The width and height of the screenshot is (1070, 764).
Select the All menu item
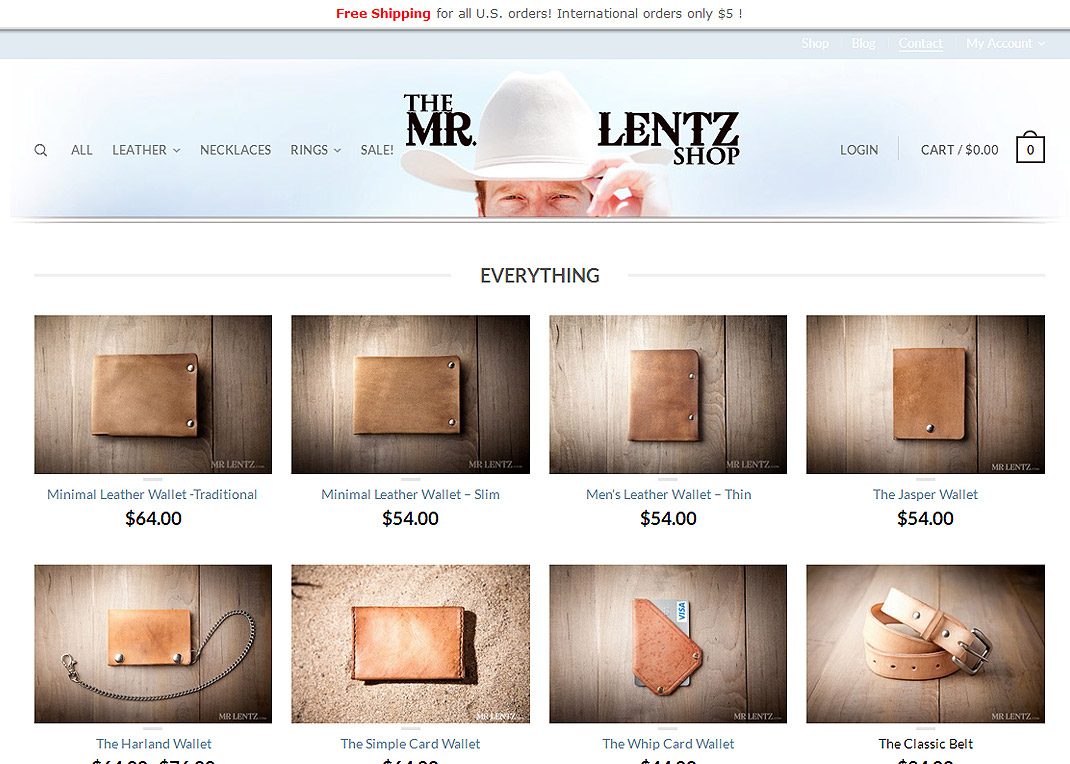(82, 150)
